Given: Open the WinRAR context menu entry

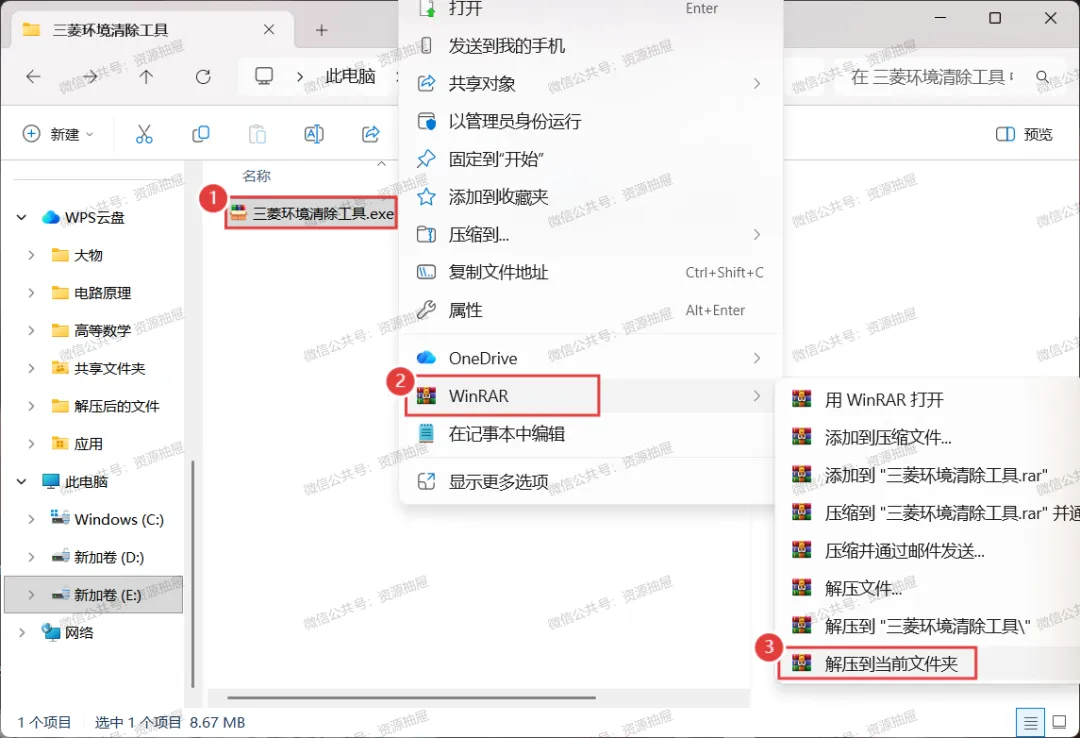Looking at the screenshot, I should 590,396.
